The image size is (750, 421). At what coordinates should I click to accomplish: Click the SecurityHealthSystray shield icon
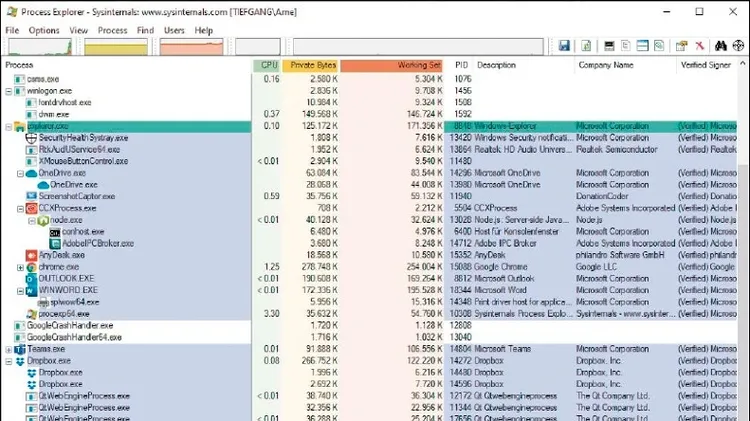click(31, 138)
